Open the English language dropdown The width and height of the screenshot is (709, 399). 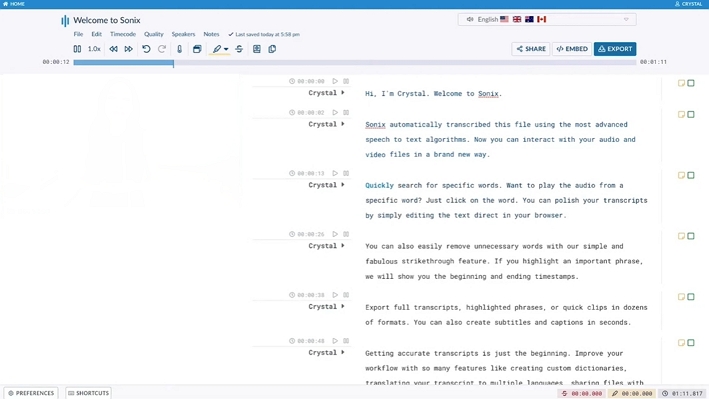click(547, 19)
